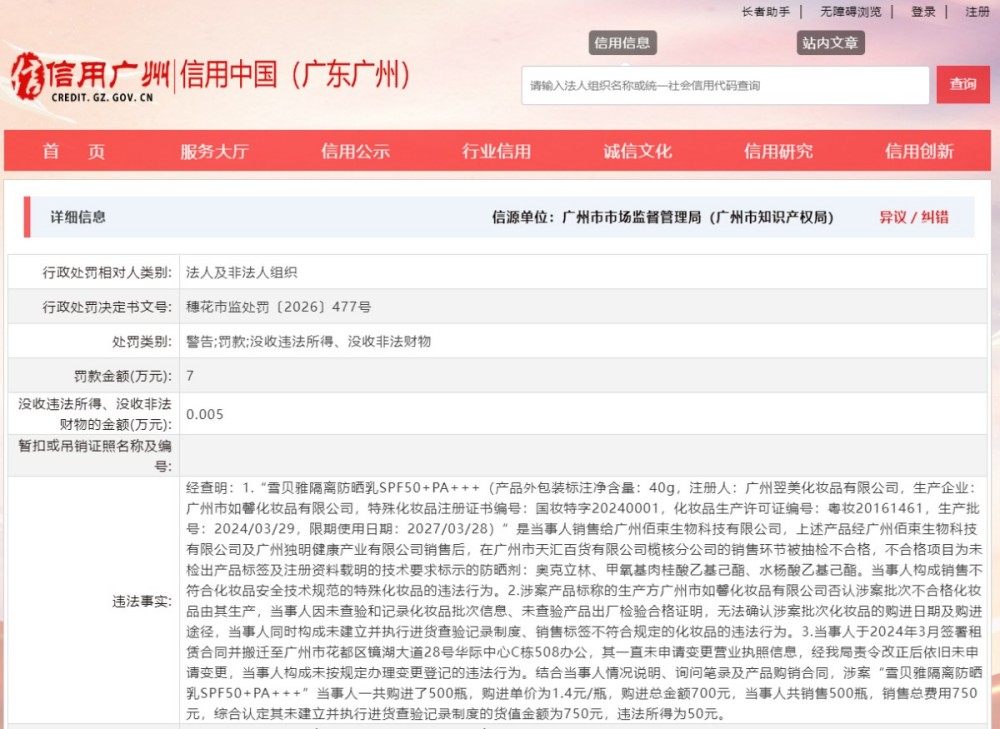1000x729 pixels.
Task: Open 信用创新 navigation item
Action: [x=919, y=151]
